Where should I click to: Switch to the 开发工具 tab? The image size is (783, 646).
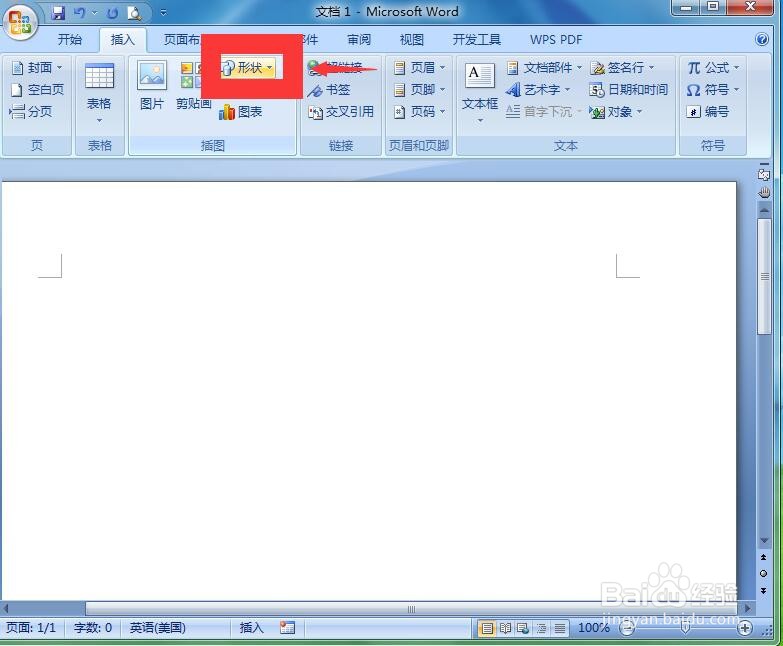click(x=476, y=39)
